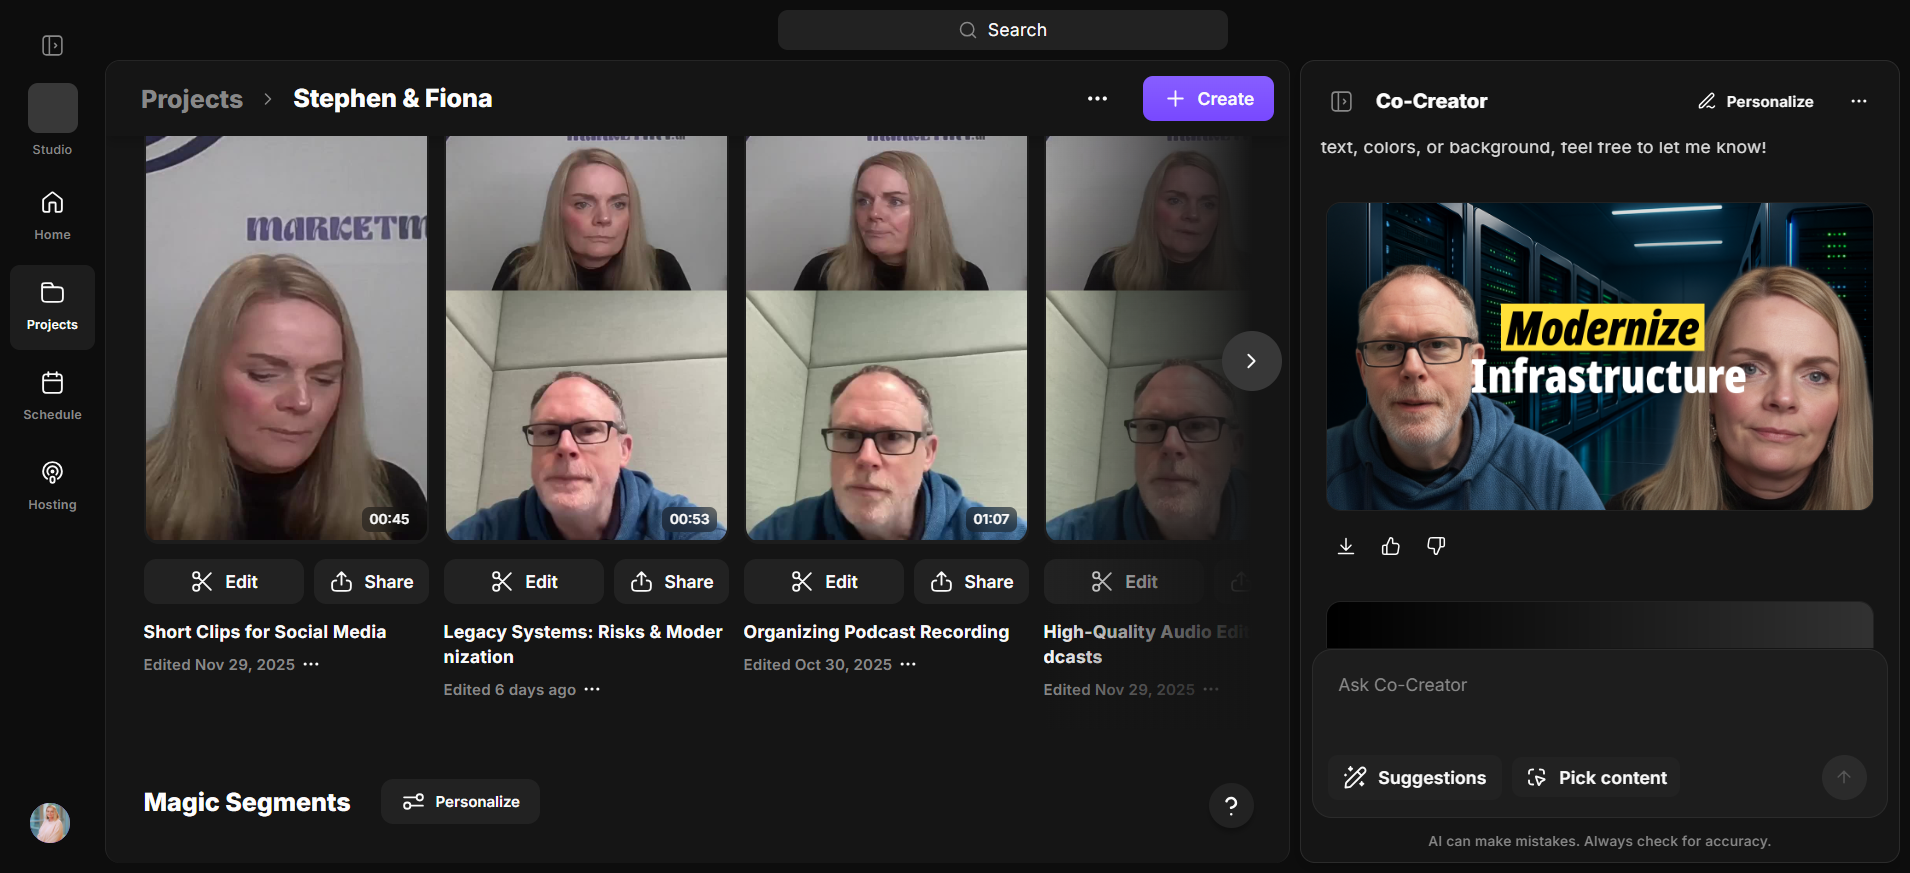Open Home from the sidebar

tap(52, 216)
